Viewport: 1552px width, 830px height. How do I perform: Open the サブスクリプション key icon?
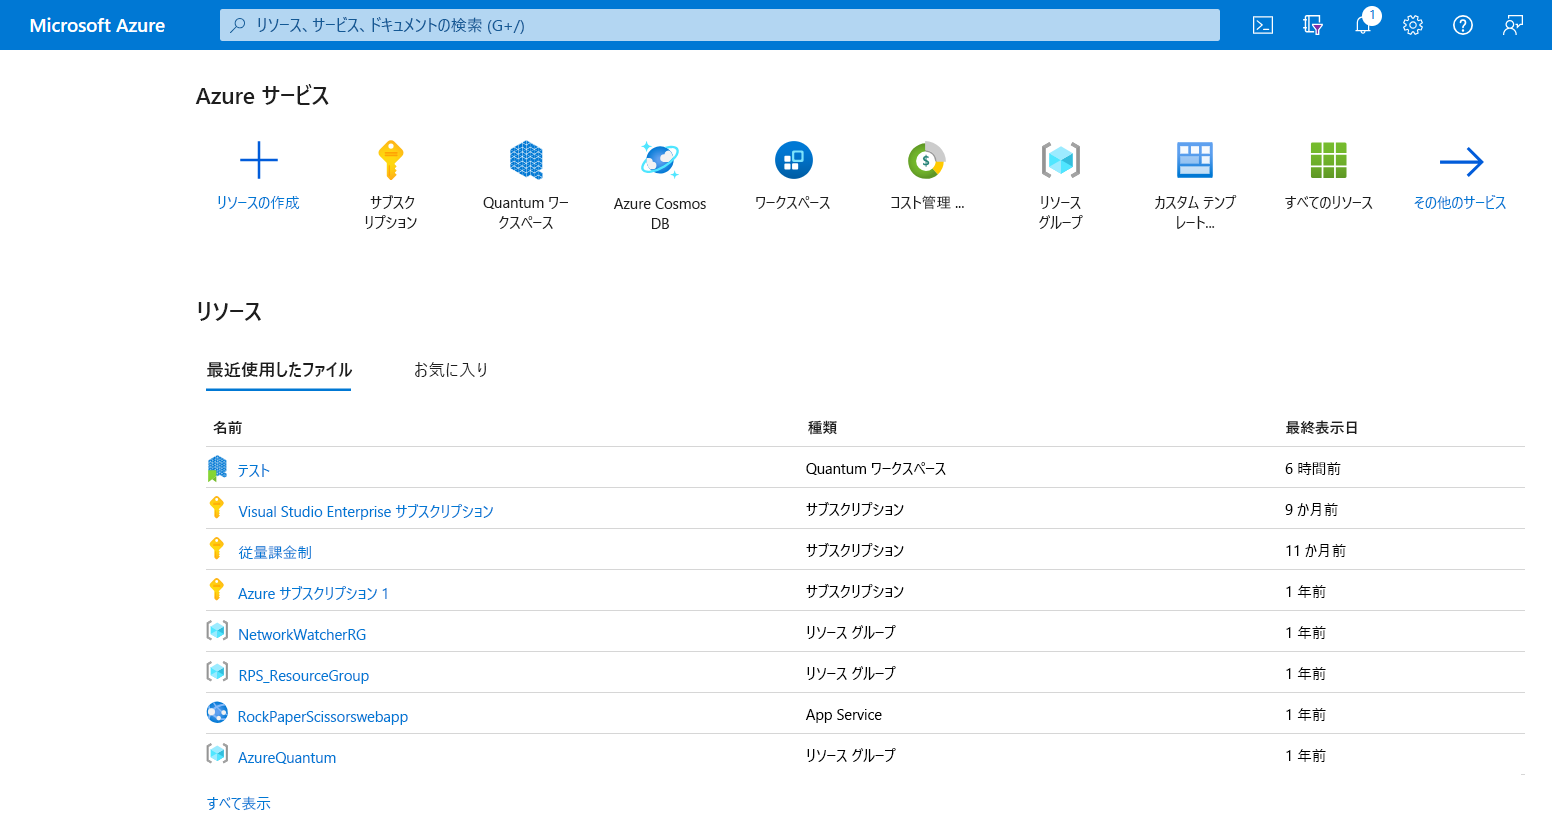390,160
